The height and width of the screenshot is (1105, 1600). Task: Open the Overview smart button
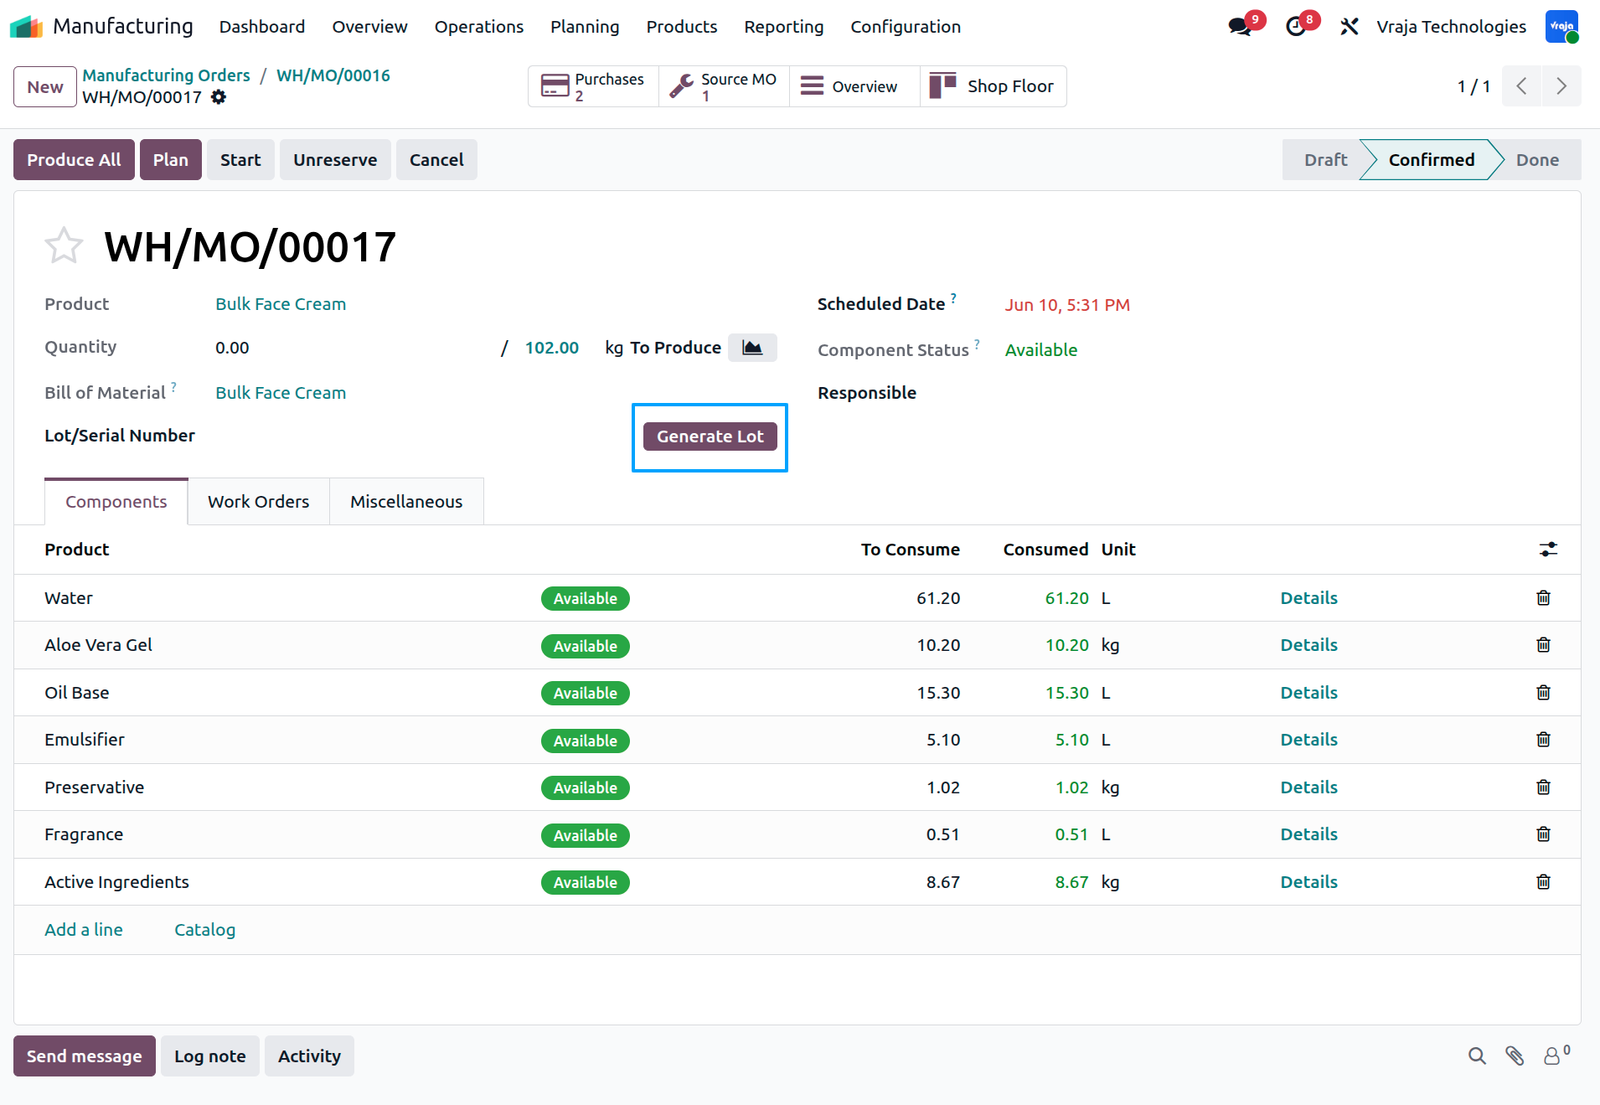pyautogui.click(x=855, y=86)
